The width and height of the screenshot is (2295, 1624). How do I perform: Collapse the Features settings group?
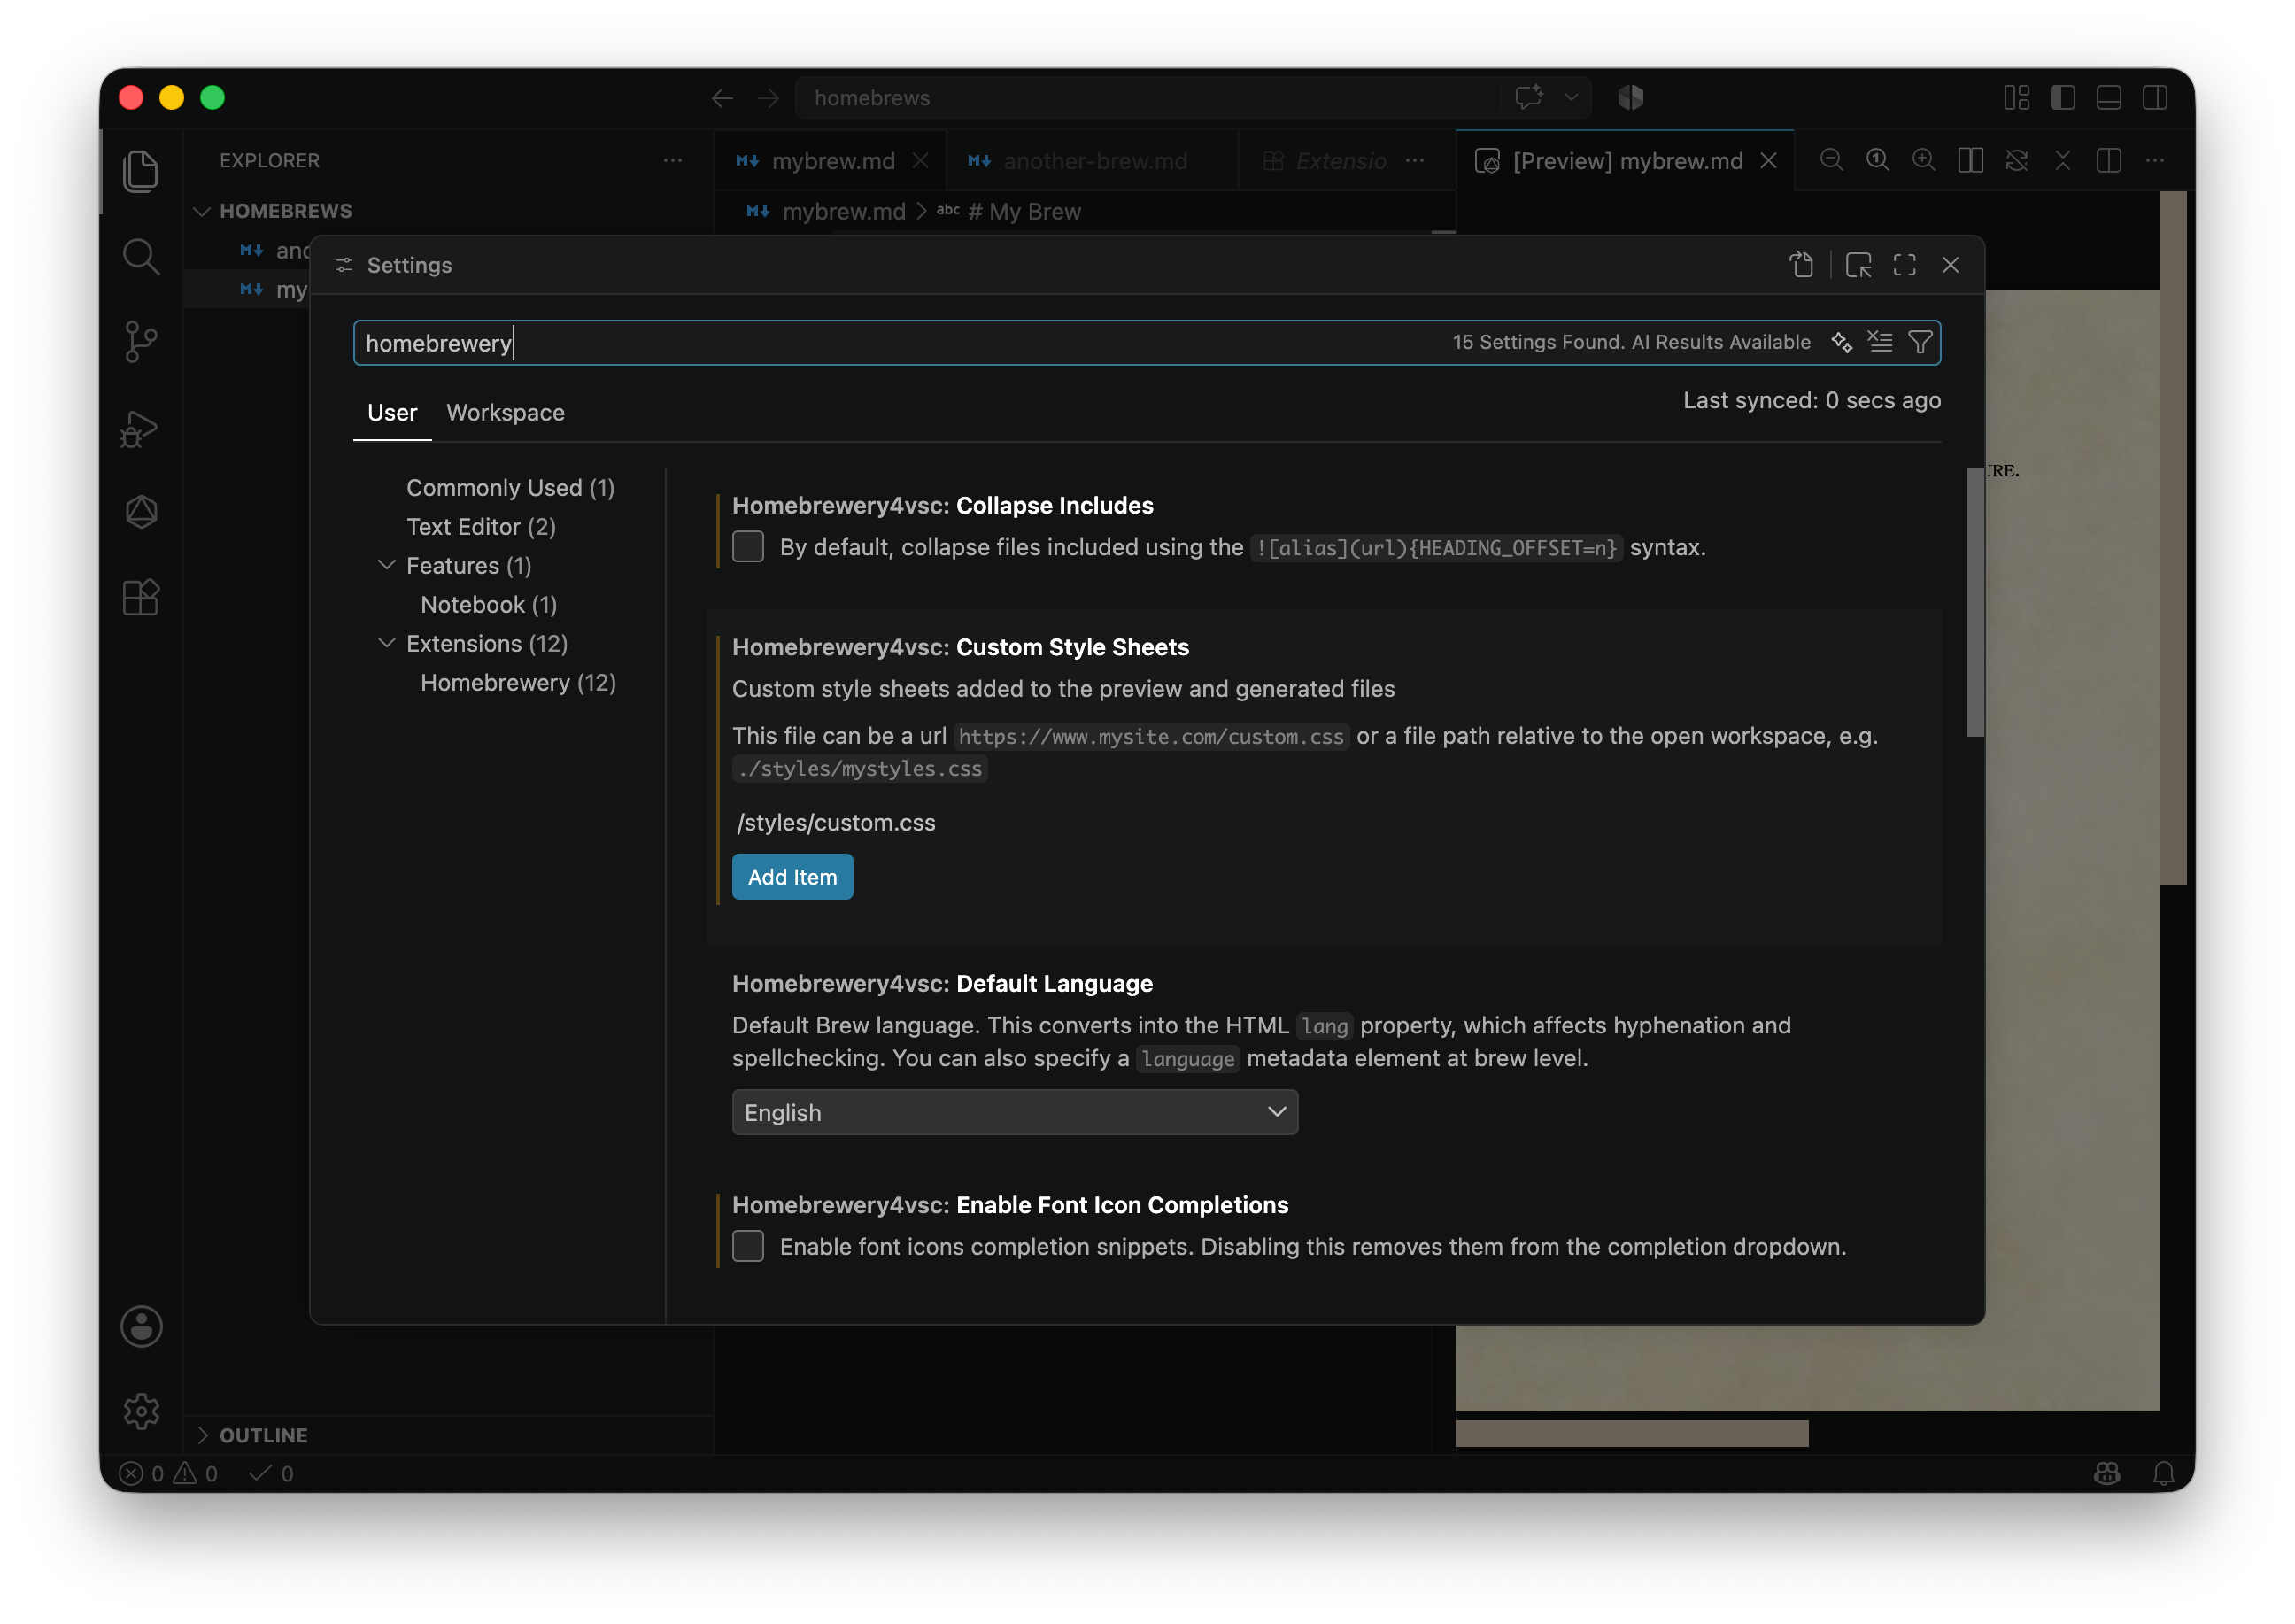point(387,565)
